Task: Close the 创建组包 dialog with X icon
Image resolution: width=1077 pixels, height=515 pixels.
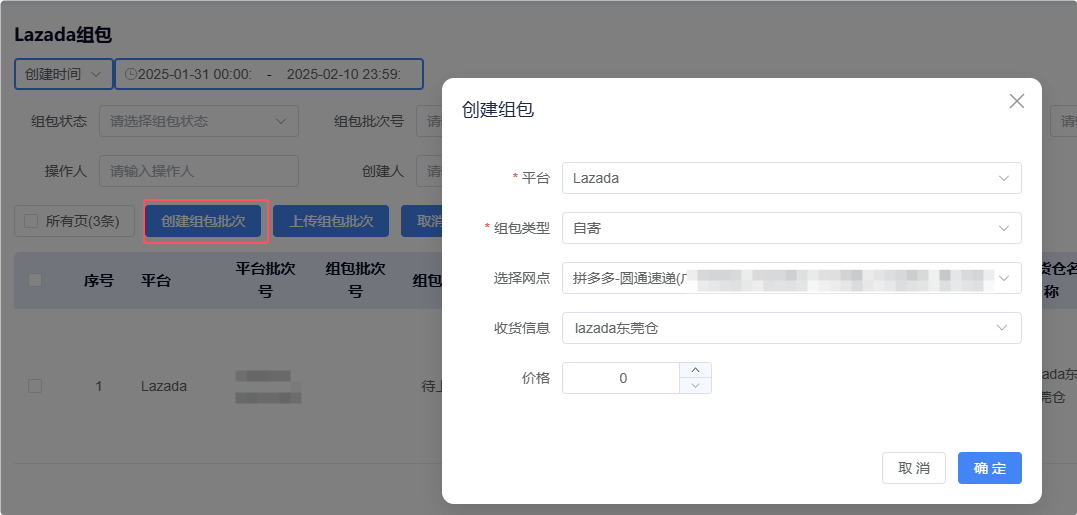Action: click(x=1017, y=101)
